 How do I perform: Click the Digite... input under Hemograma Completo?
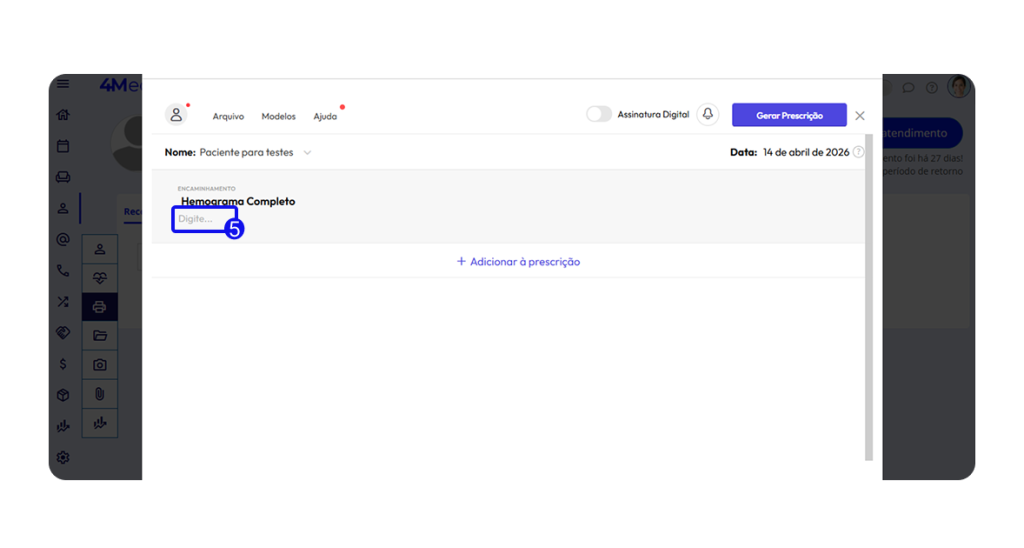point(204,219)
